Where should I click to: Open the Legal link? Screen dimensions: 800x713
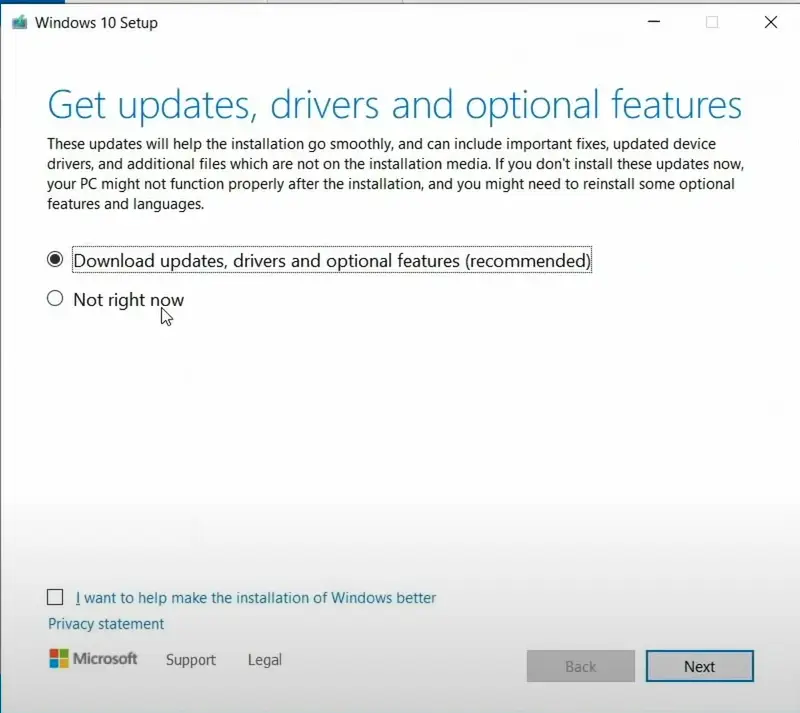(x=265, y=659)
